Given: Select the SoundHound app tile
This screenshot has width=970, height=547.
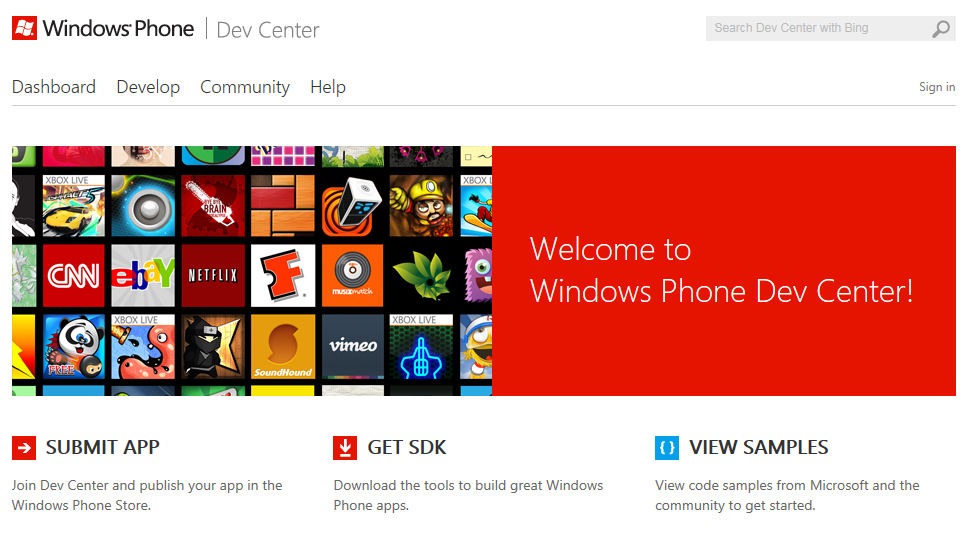Looking at the screenshot, I should [283, 347].
